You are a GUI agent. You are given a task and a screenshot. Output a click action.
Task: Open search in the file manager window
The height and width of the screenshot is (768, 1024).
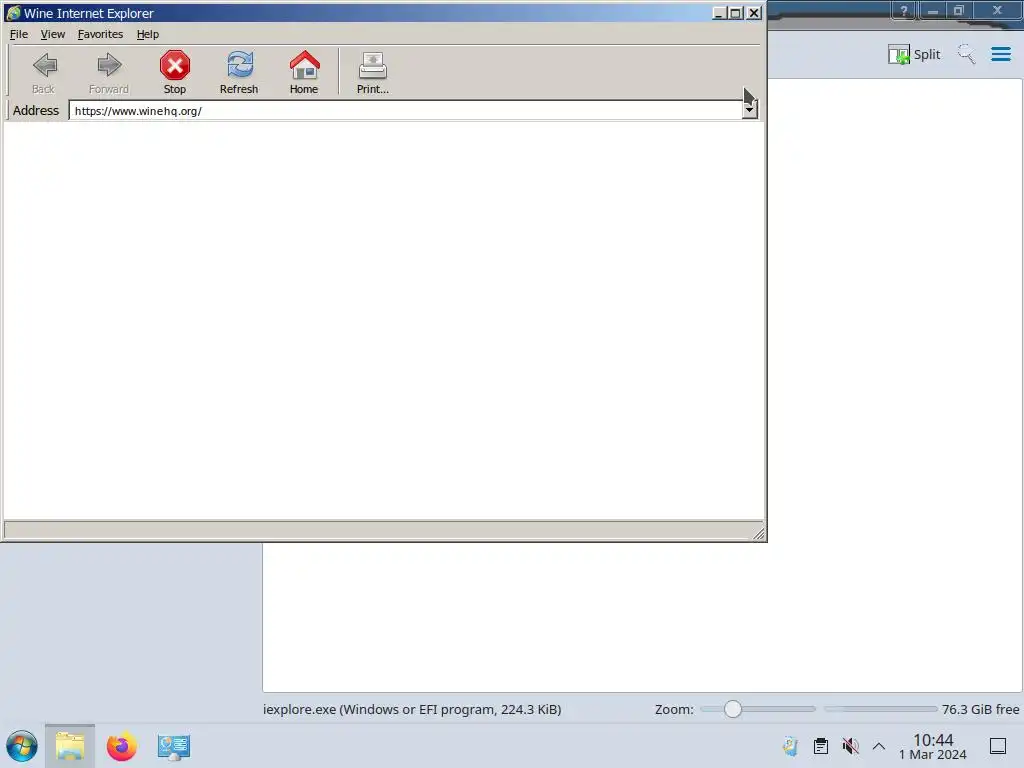(x=967, y=54)
